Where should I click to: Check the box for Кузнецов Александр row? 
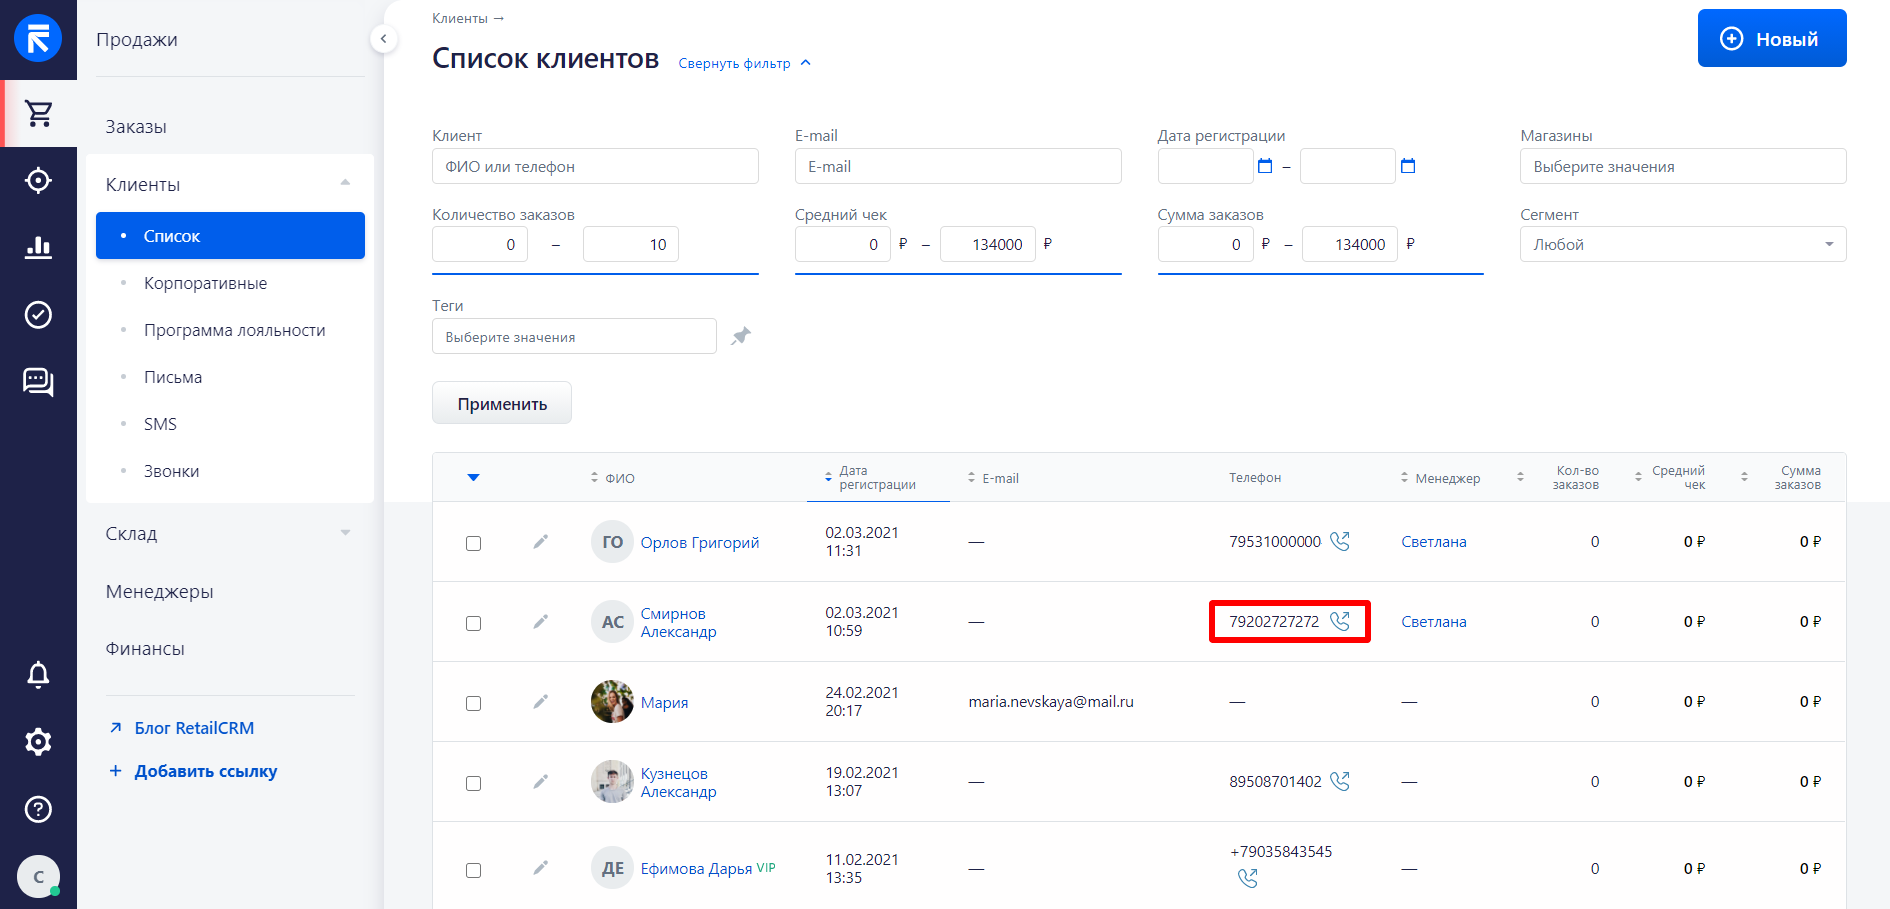click(474, 783)
